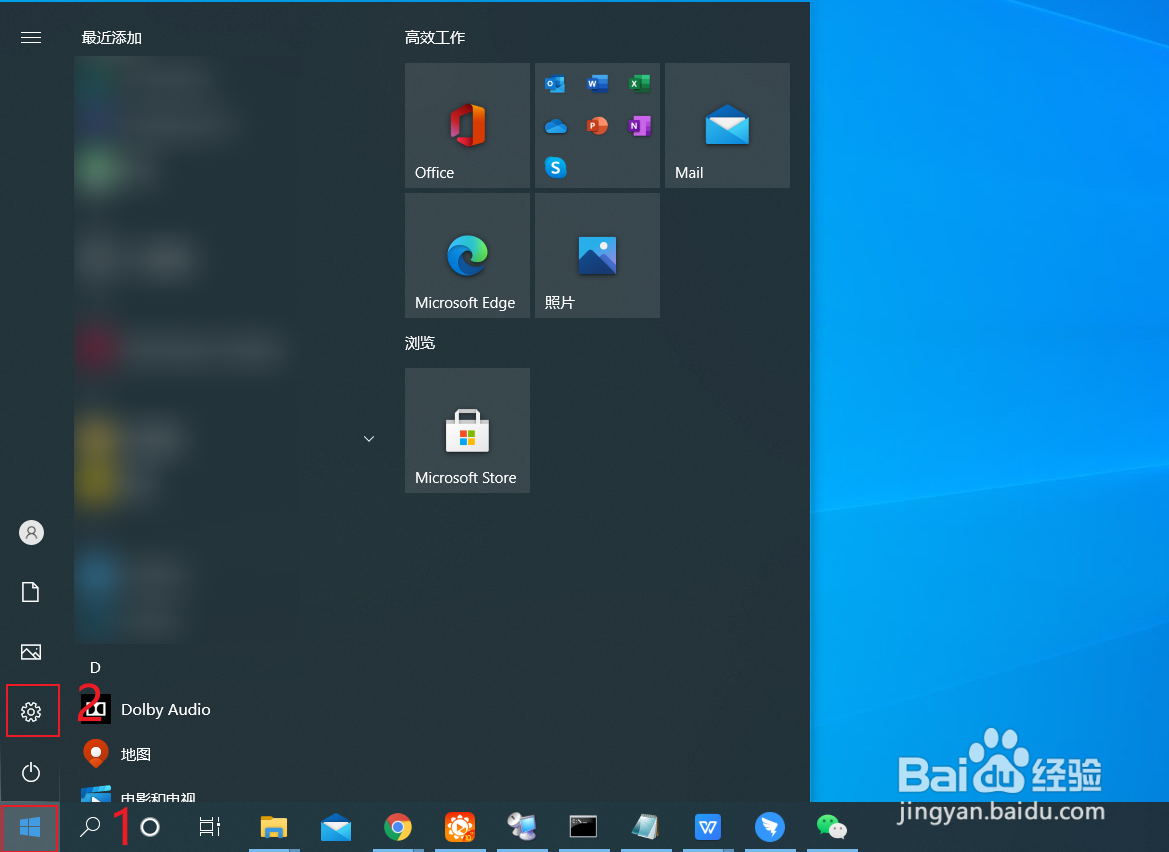This screenshot has width=1169, height=852.
Task: Open the Pictures folder sidebar icon
Action: click(31, 652)
